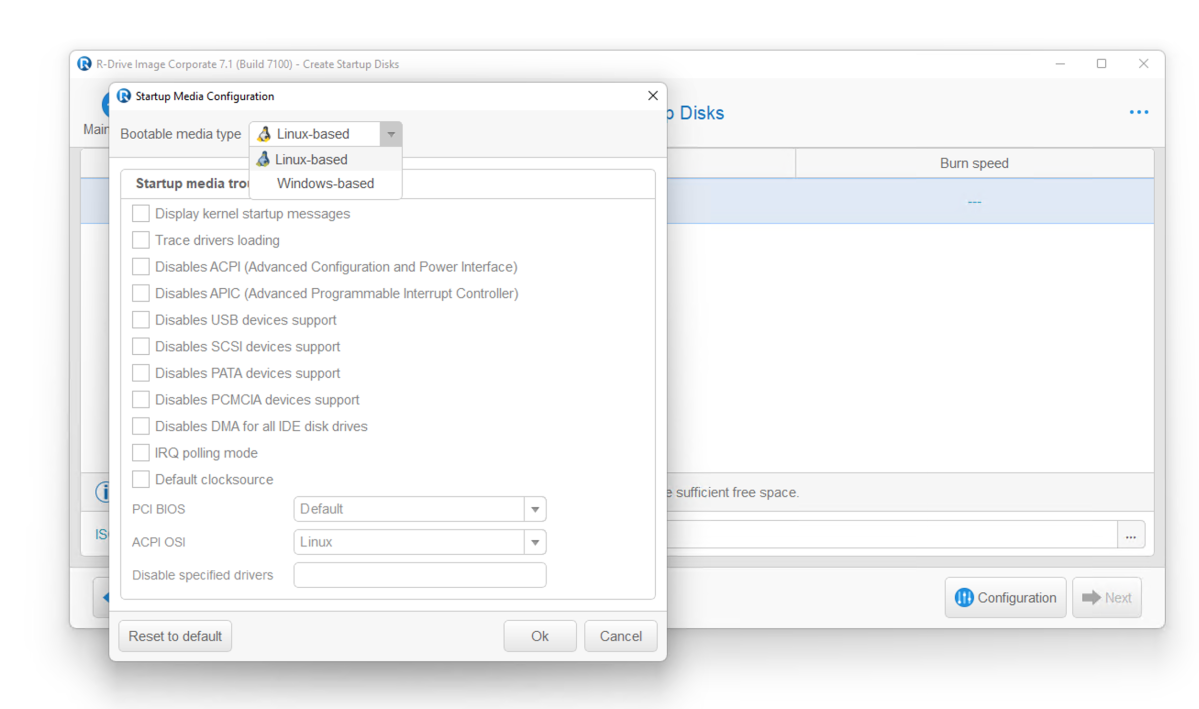
Task: Maximize the R-Drive Image main window
Action: [x=1101, y=63]
